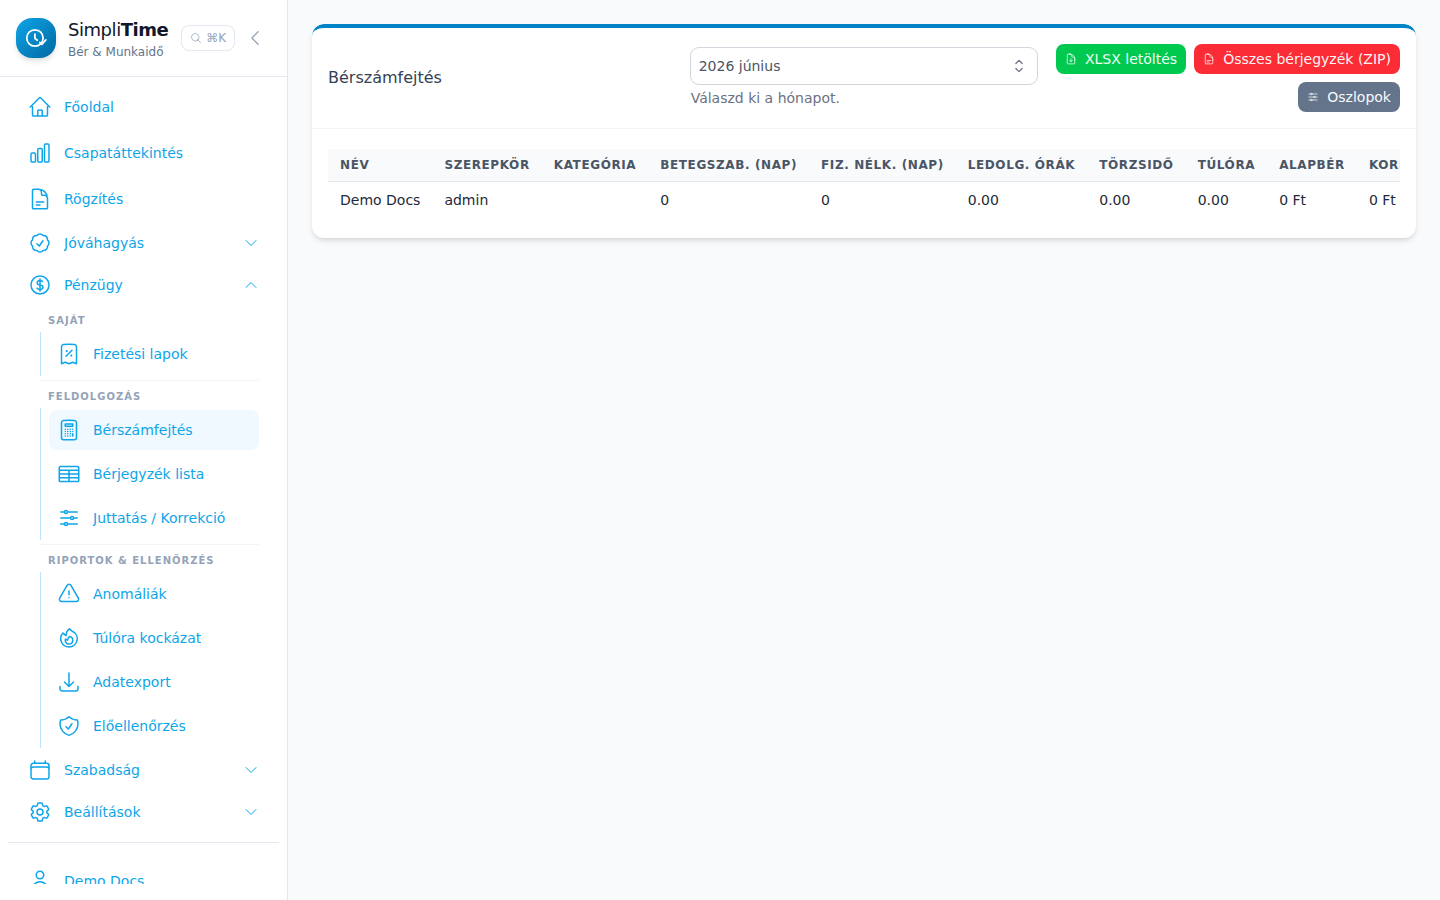Open the Előellenőrzés page
This screenshot has width=1440, height=900.
point(154,726)
